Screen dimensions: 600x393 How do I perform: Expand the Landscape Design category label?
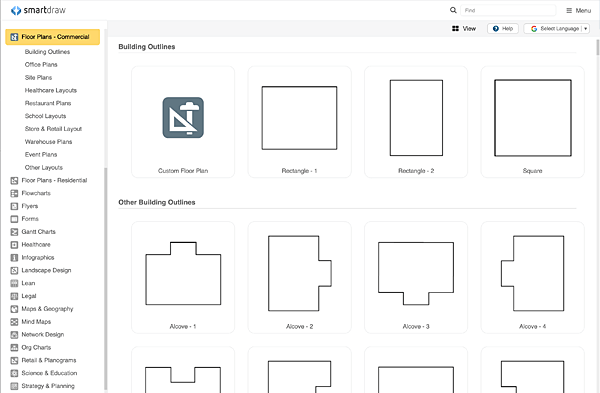46,270
